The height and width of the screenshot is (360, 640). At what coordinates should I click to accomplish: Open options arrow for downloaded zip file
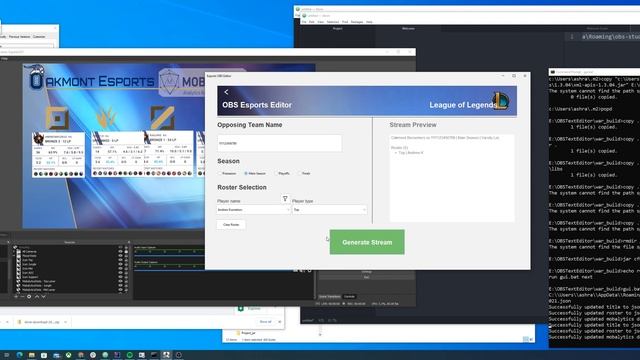tap(66, 322)
